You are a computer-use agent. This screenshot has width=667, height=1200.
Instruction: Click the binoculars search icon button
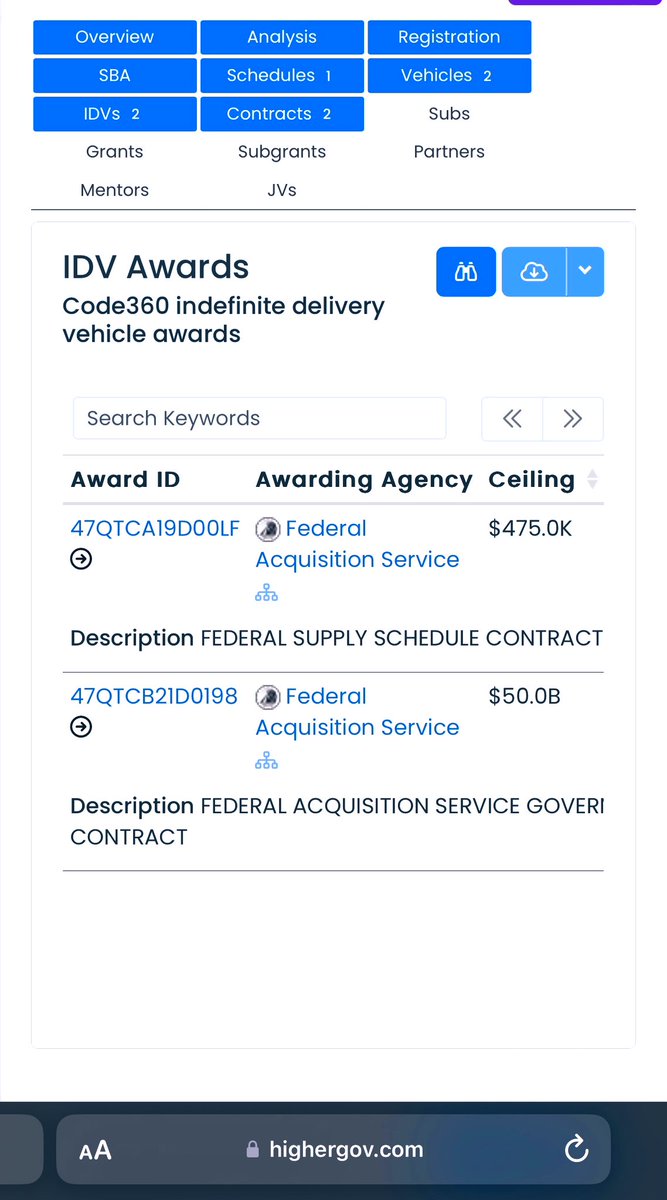point(466,272)
